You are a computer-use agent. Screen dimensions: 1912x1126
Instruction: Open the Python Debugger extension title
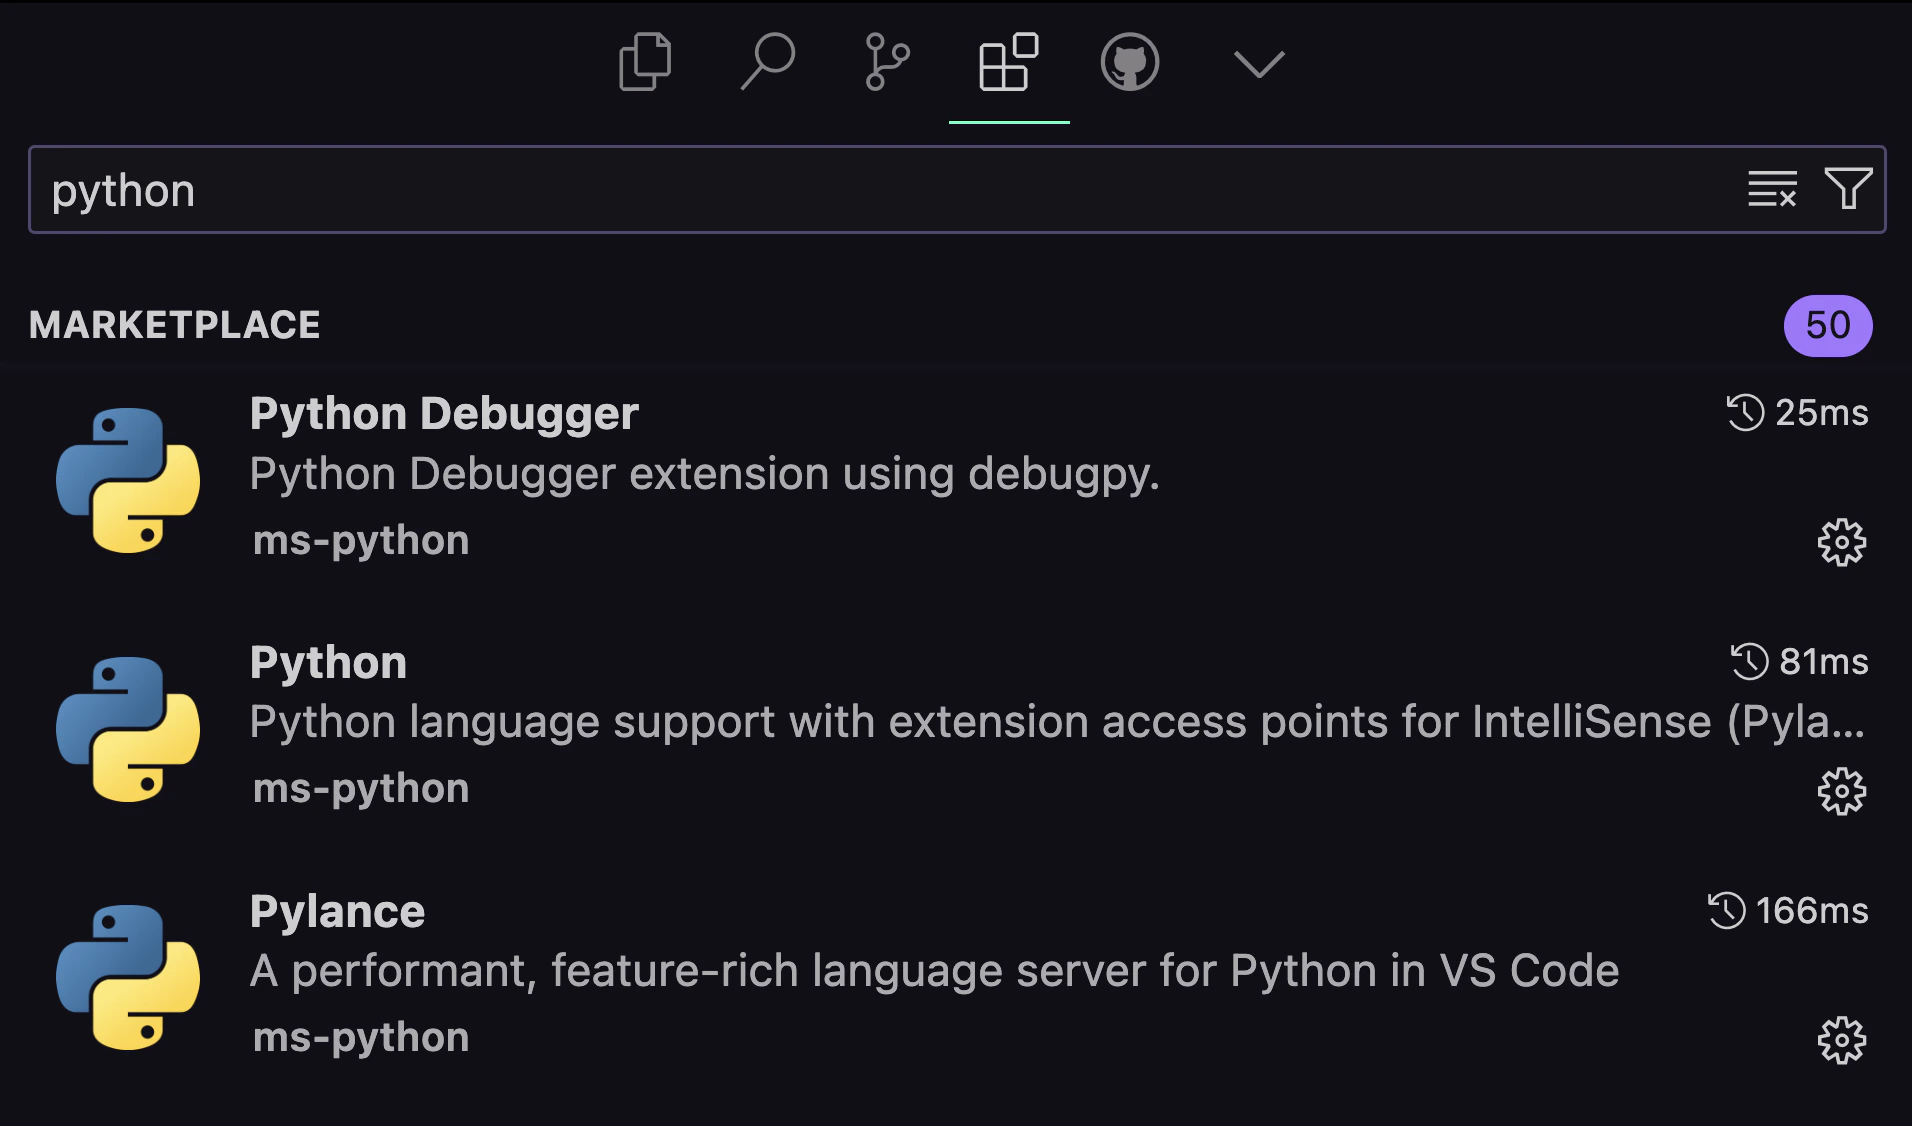[444, 413]
